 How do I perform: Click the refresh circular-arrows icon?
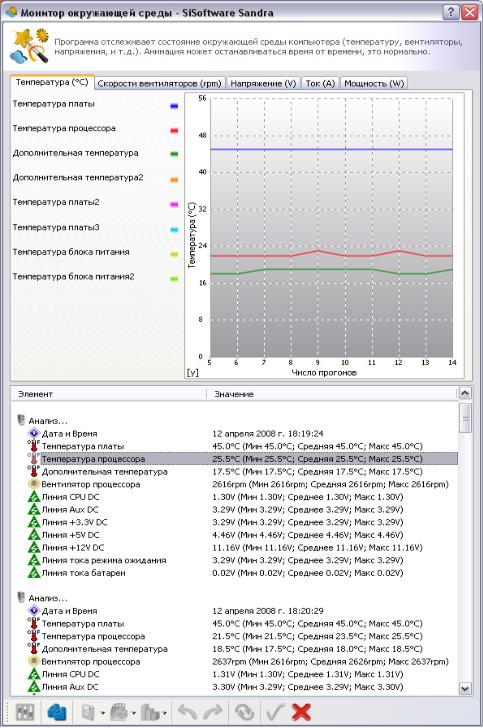245,712
